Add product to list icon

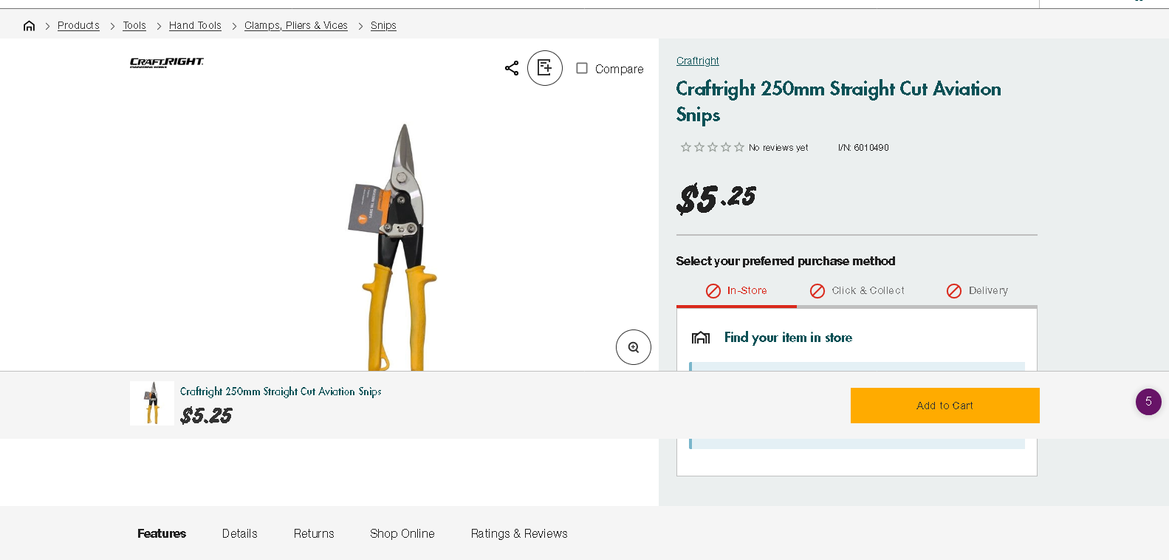545,68
